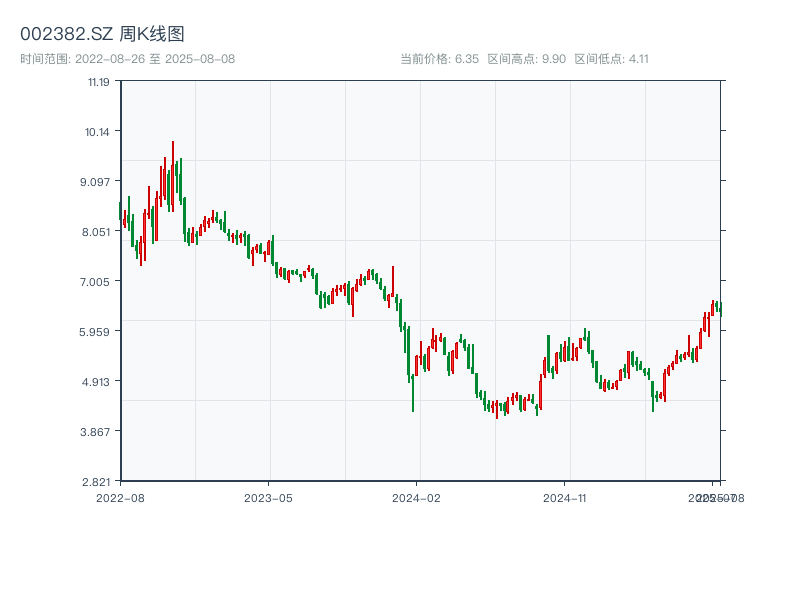Select the 2022-08 x-axis date label

coord(120,497)
